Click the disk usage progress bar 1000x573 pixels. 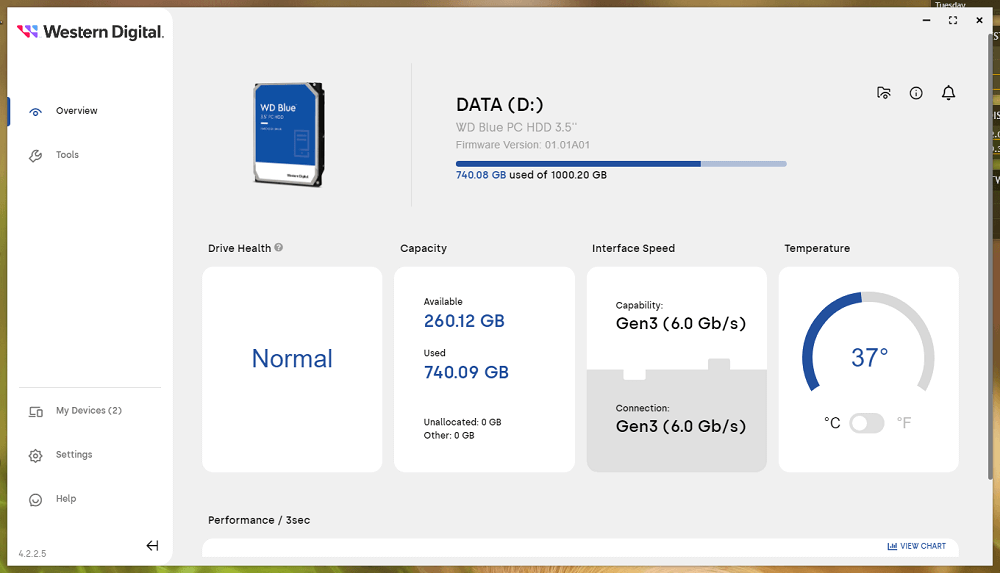(x=621, y=164)
